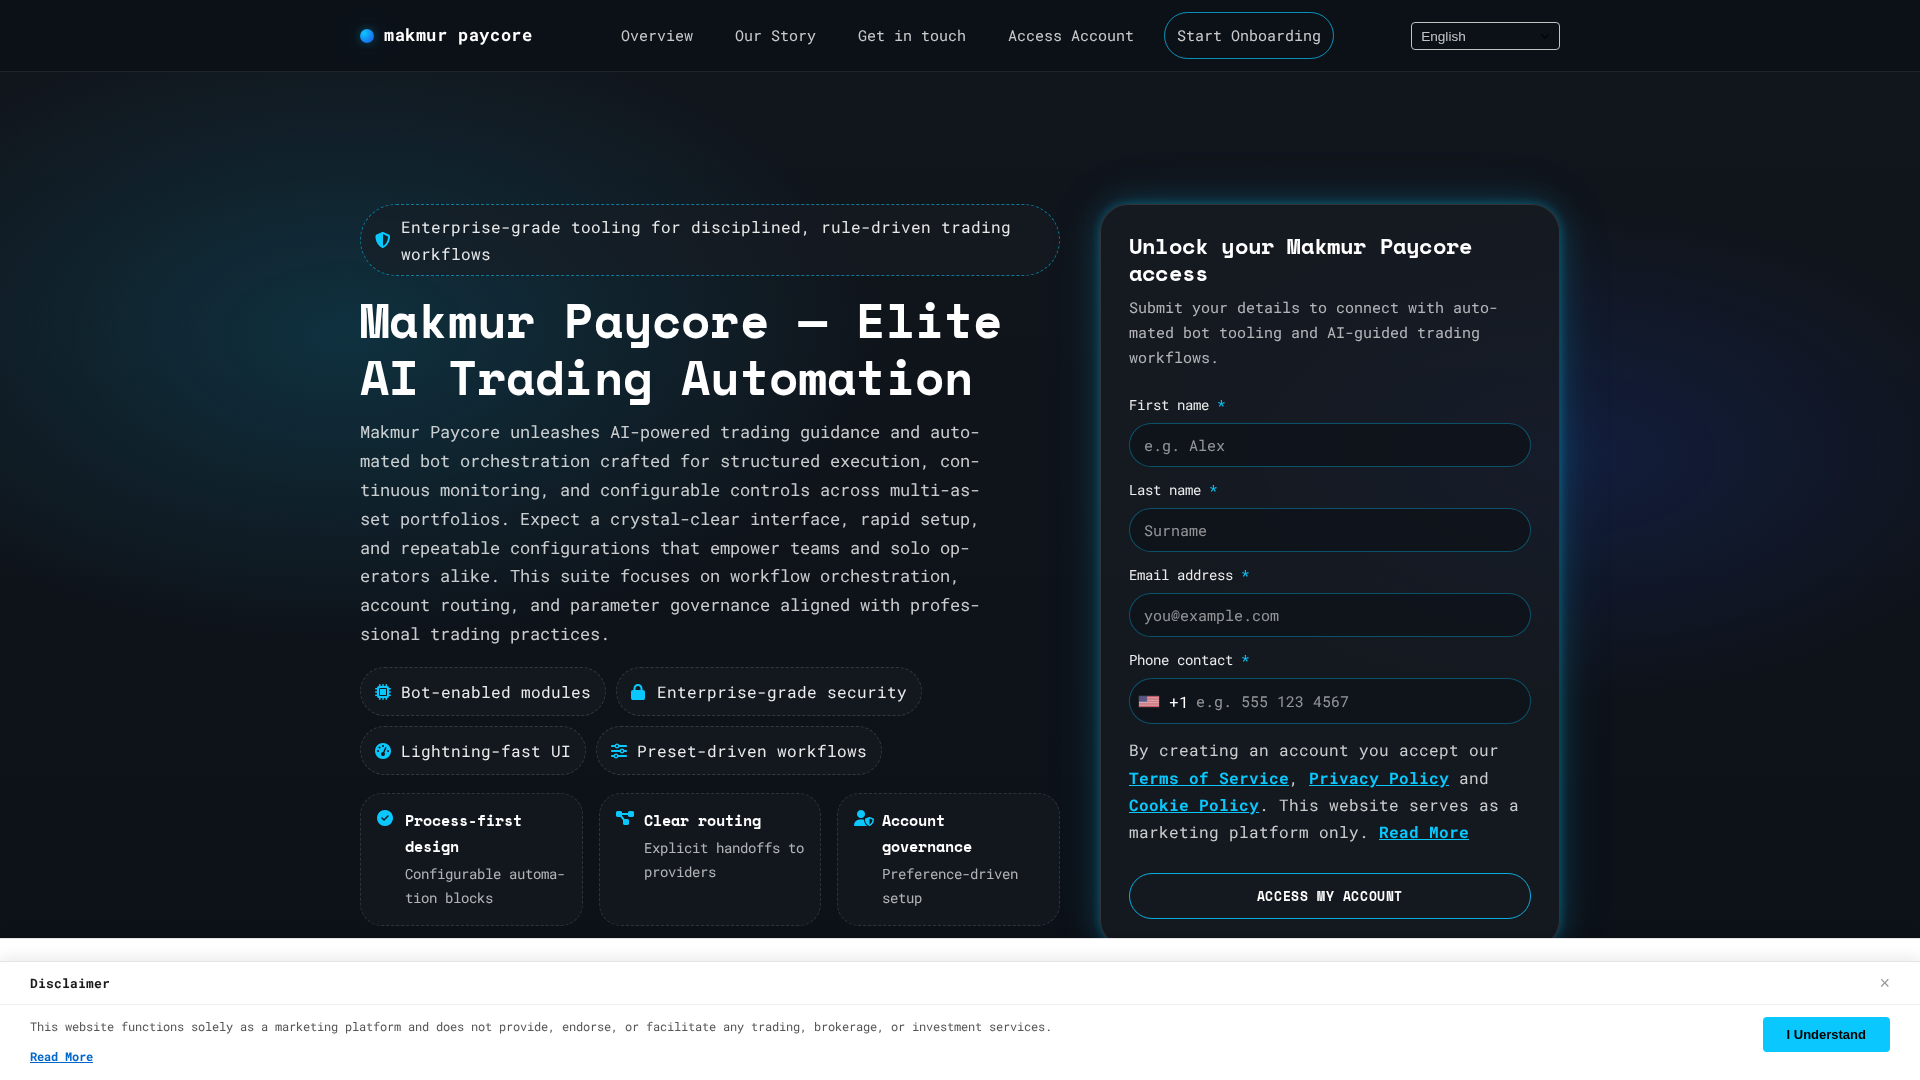The width and height of the screenshot is (1920, 1080).
Task: Open Access Account in the header
Action: [x=1071, y=36]
